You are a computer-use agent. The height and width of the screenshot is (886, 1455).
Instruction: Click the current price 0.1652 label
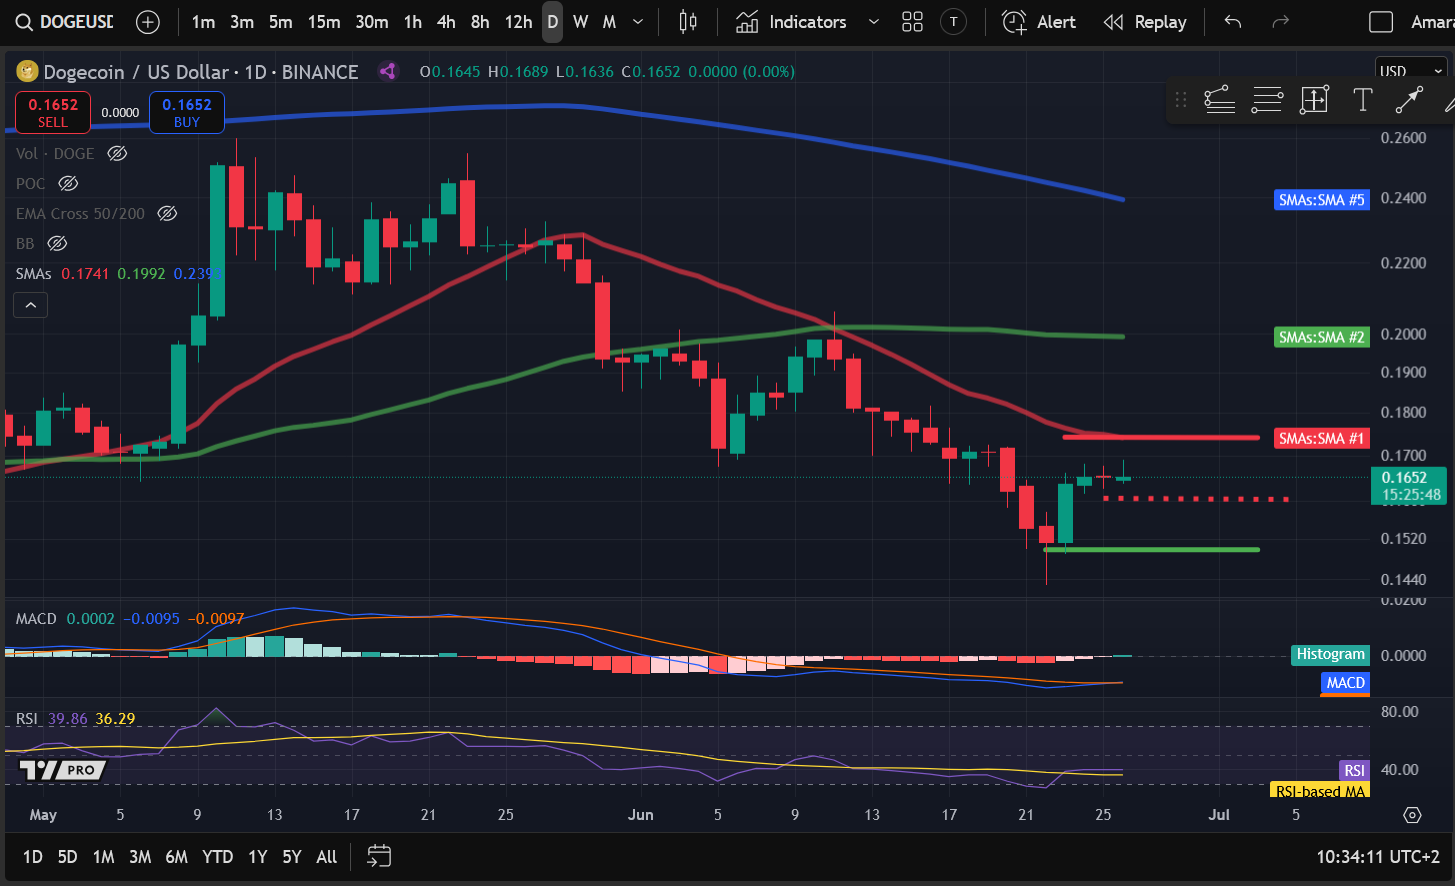[x=1409, y=486]
